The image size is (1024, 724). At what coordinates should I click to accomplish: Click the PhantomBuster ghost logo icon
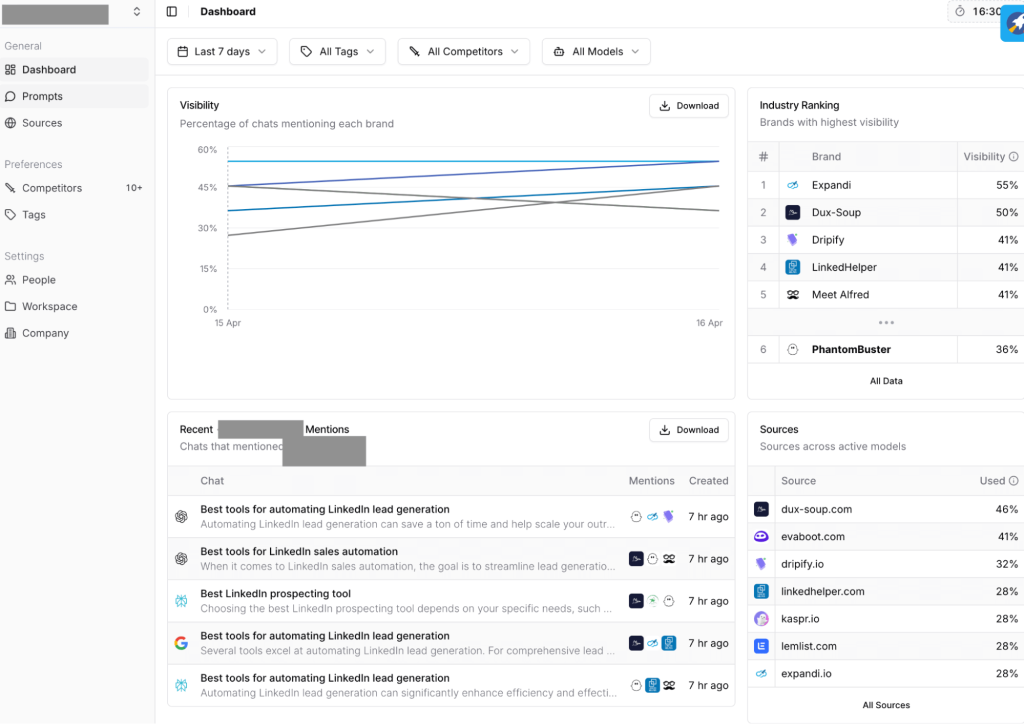(x=793, y=350)
